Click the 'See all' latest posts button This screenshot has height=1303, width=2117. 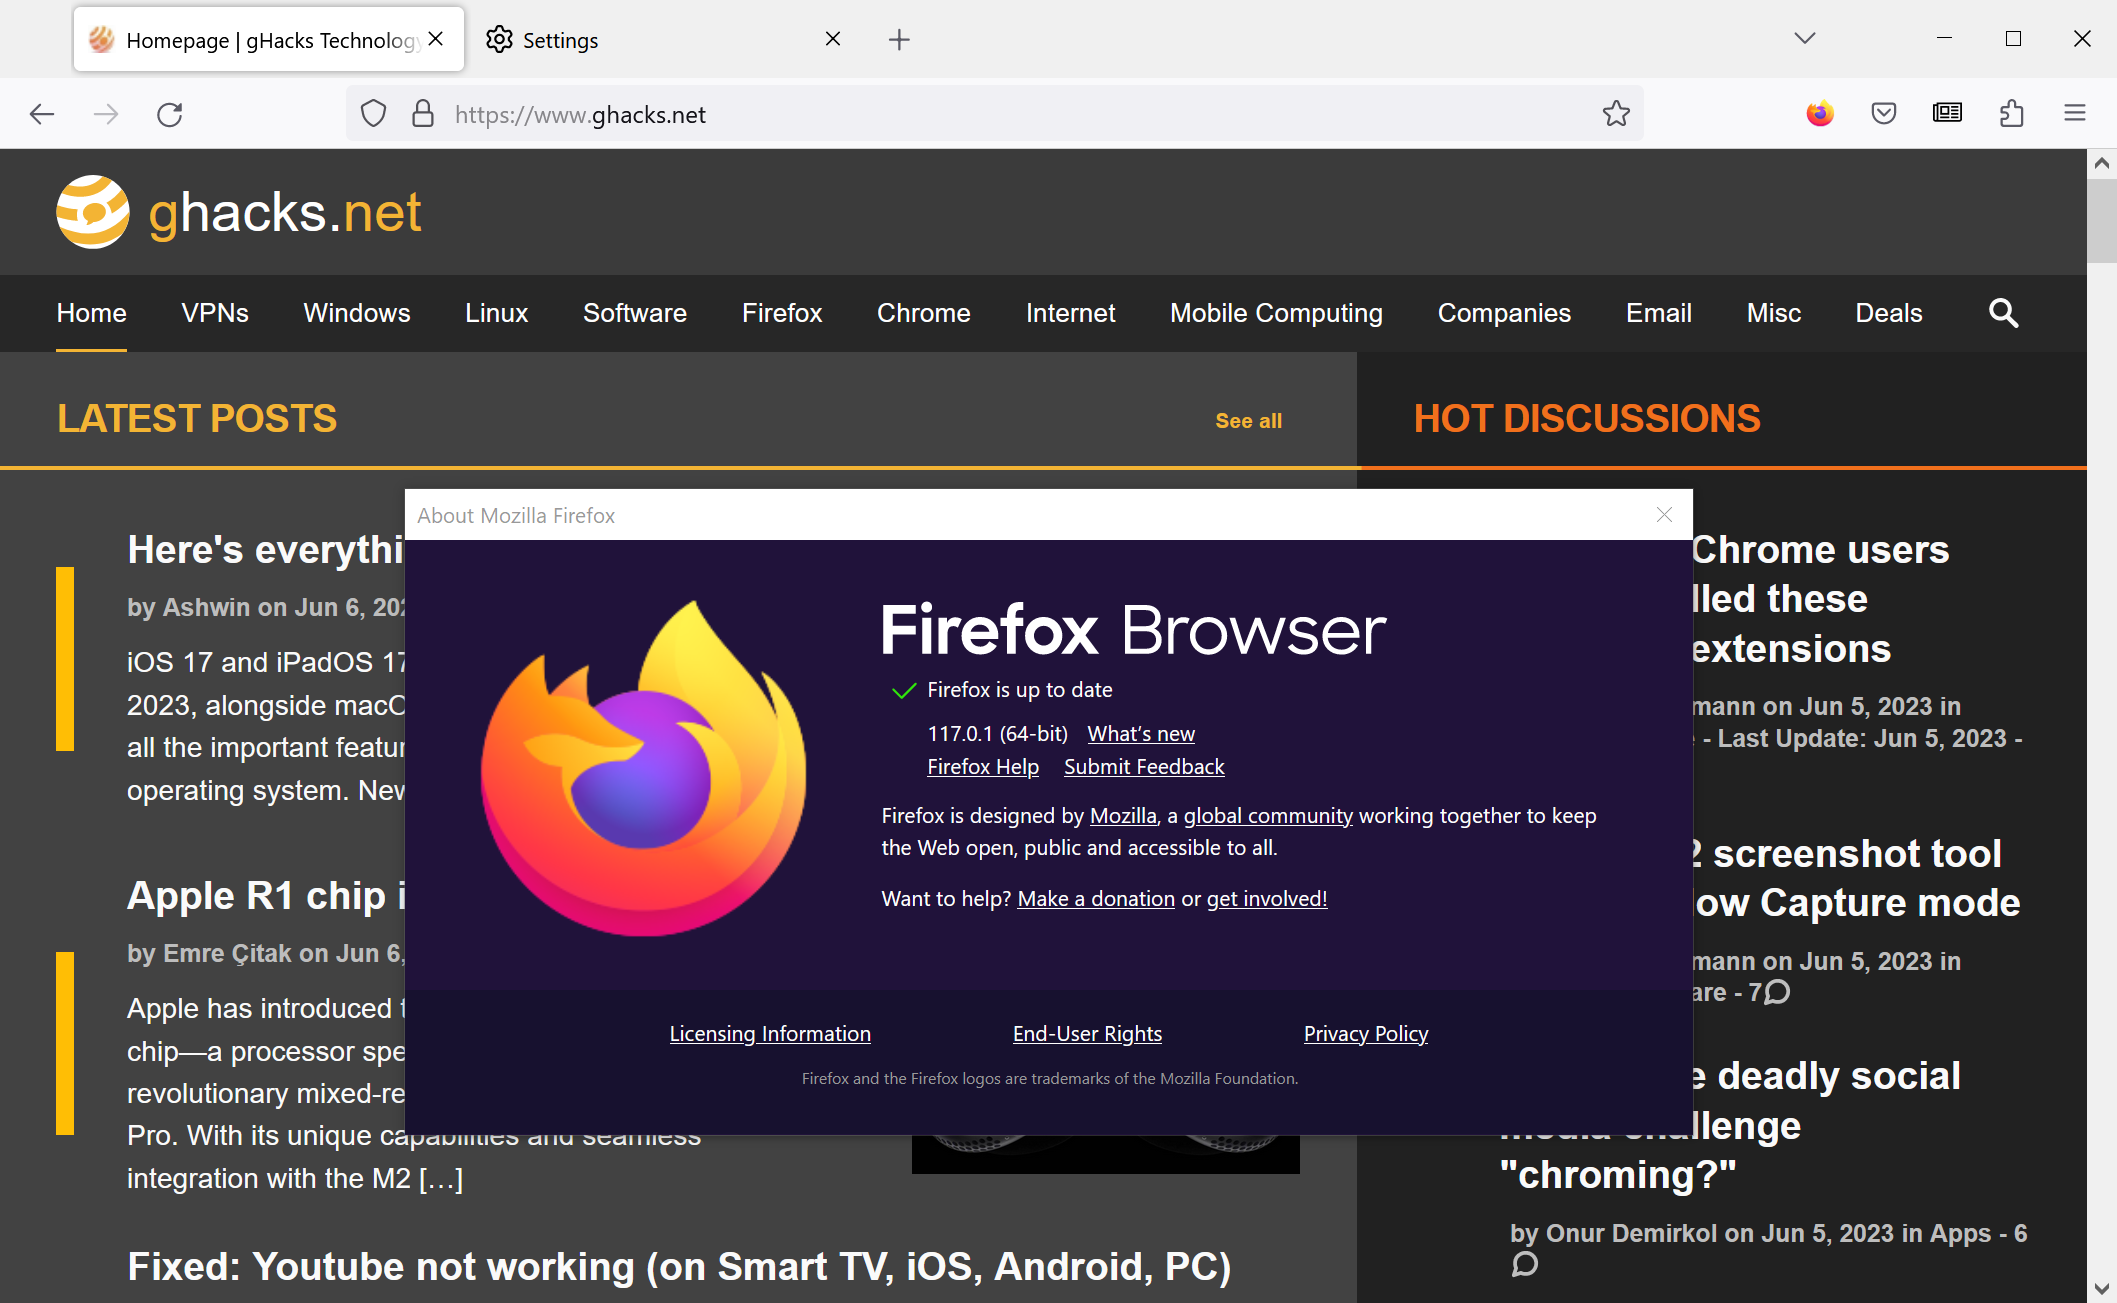tap(1249, 420)
